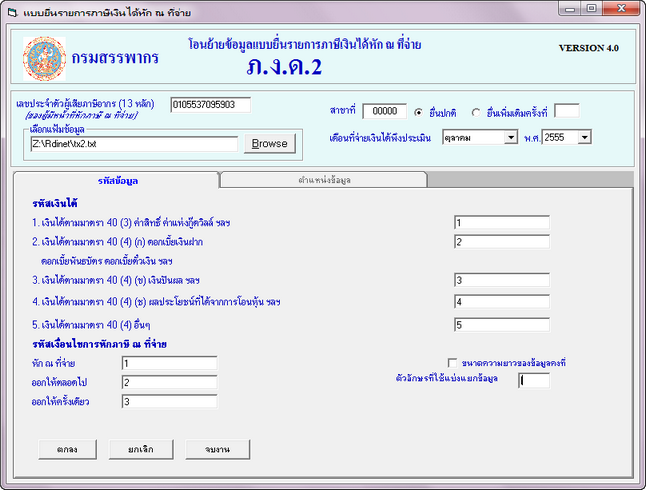Switch to the ตำแหน่งข้อมูล tab

click(324, 180)
